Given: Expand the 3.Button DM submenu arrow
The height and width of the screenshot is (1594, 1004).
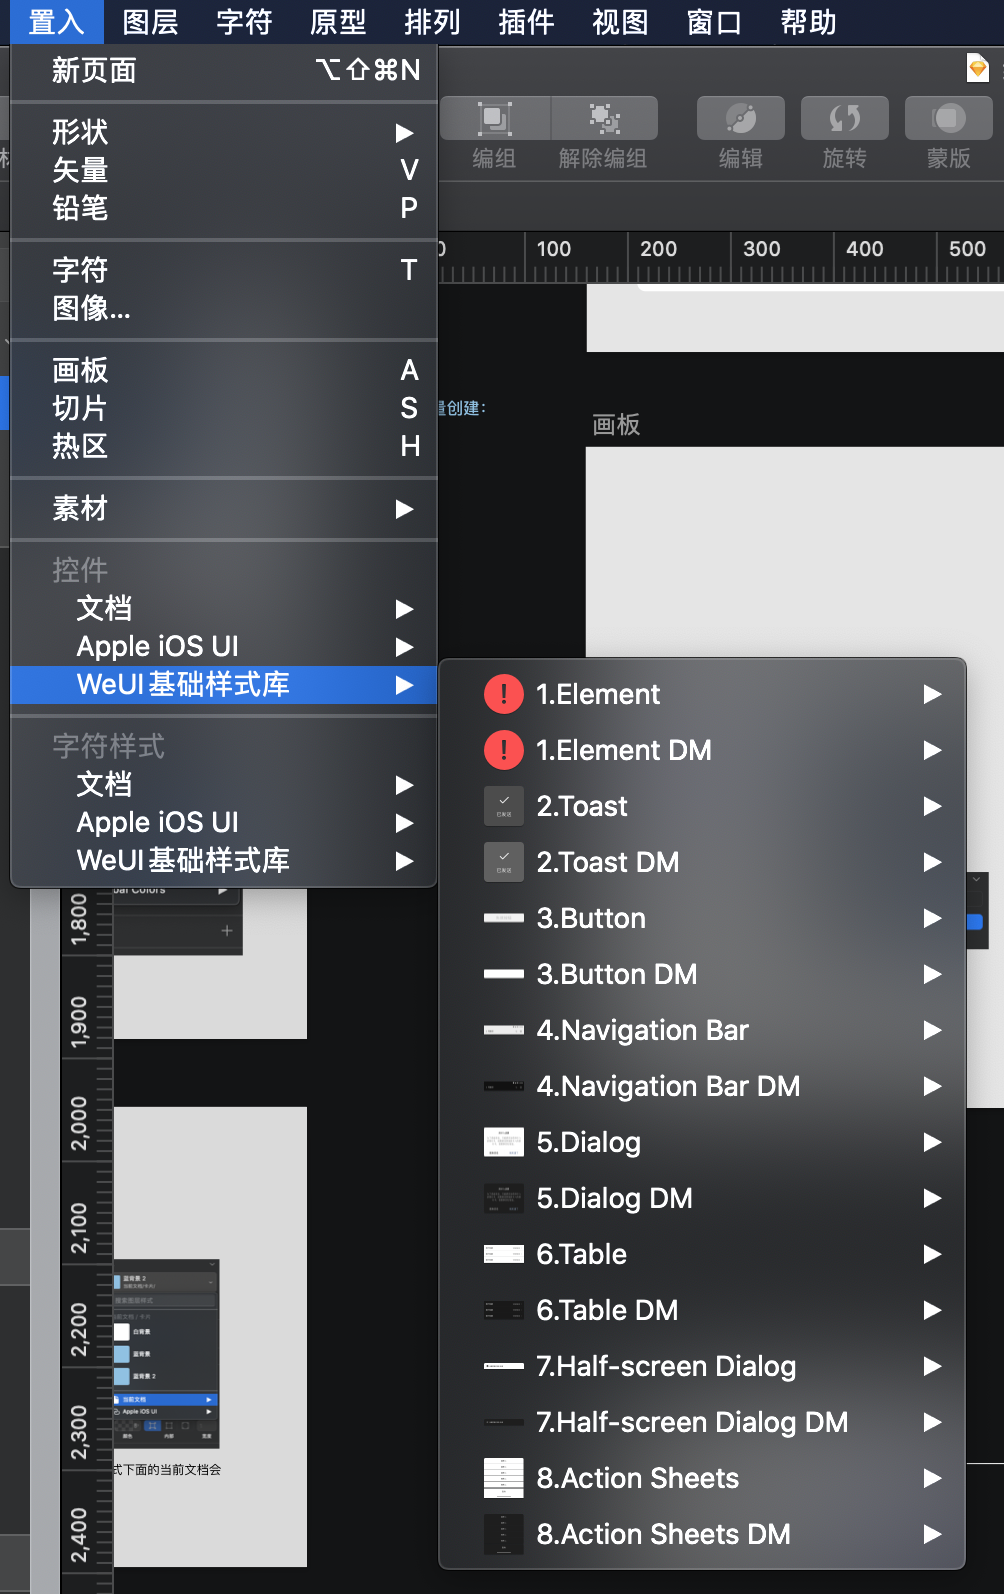Looking at the screenshot, I should coord(932,974).
